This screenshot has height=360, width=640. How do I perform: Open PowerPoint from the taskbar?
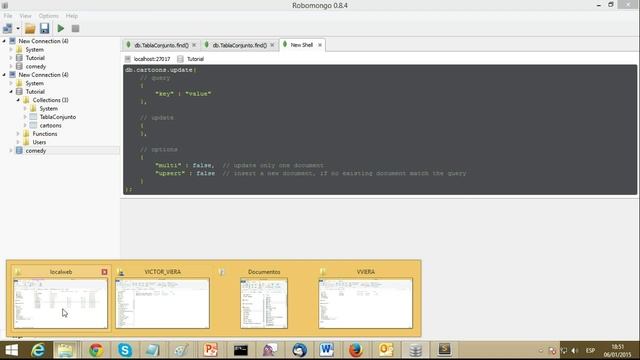click(x=211, y=350)
